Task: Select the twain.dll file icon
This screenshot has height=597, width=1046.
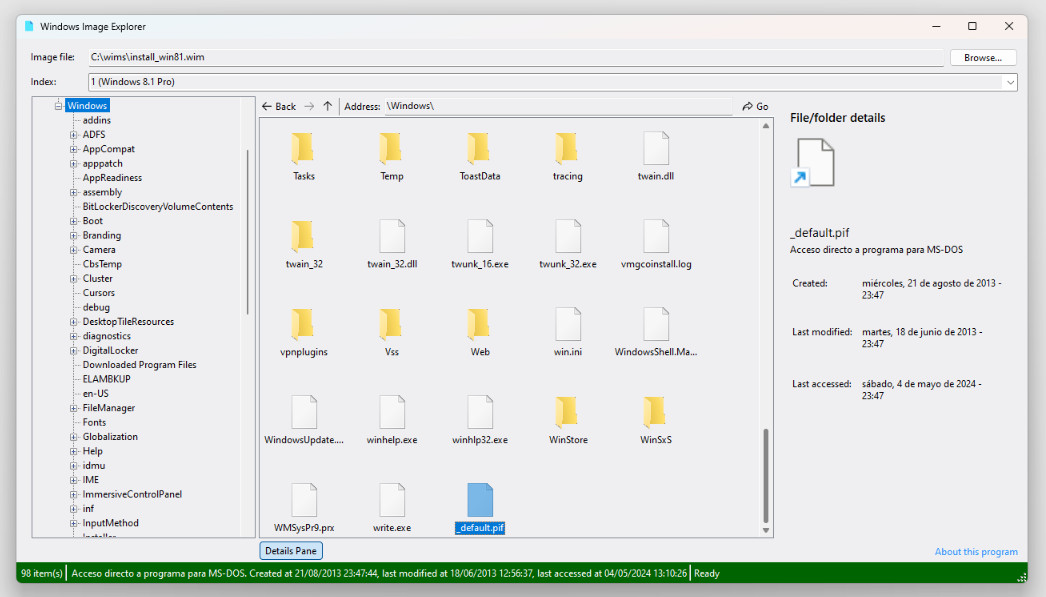Action: pos(656,147)
